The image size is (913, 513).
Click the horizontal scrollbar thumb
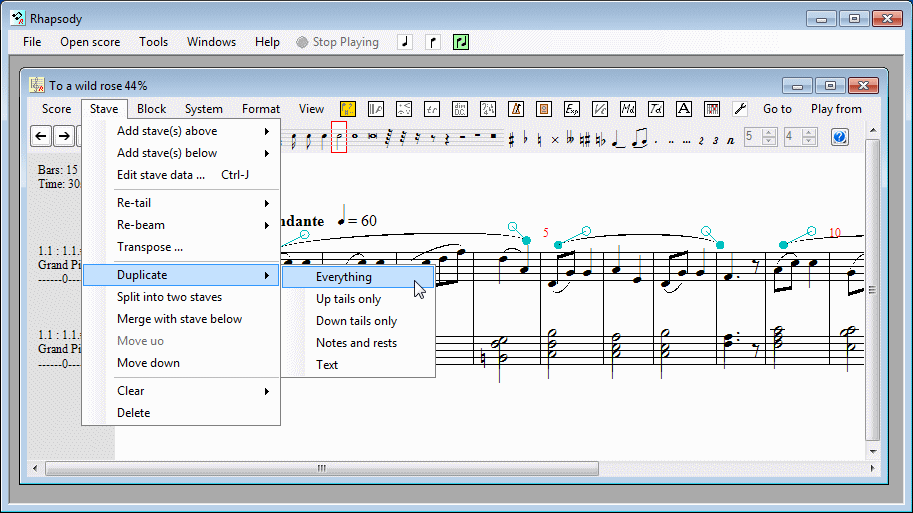(x=321, y=467)
